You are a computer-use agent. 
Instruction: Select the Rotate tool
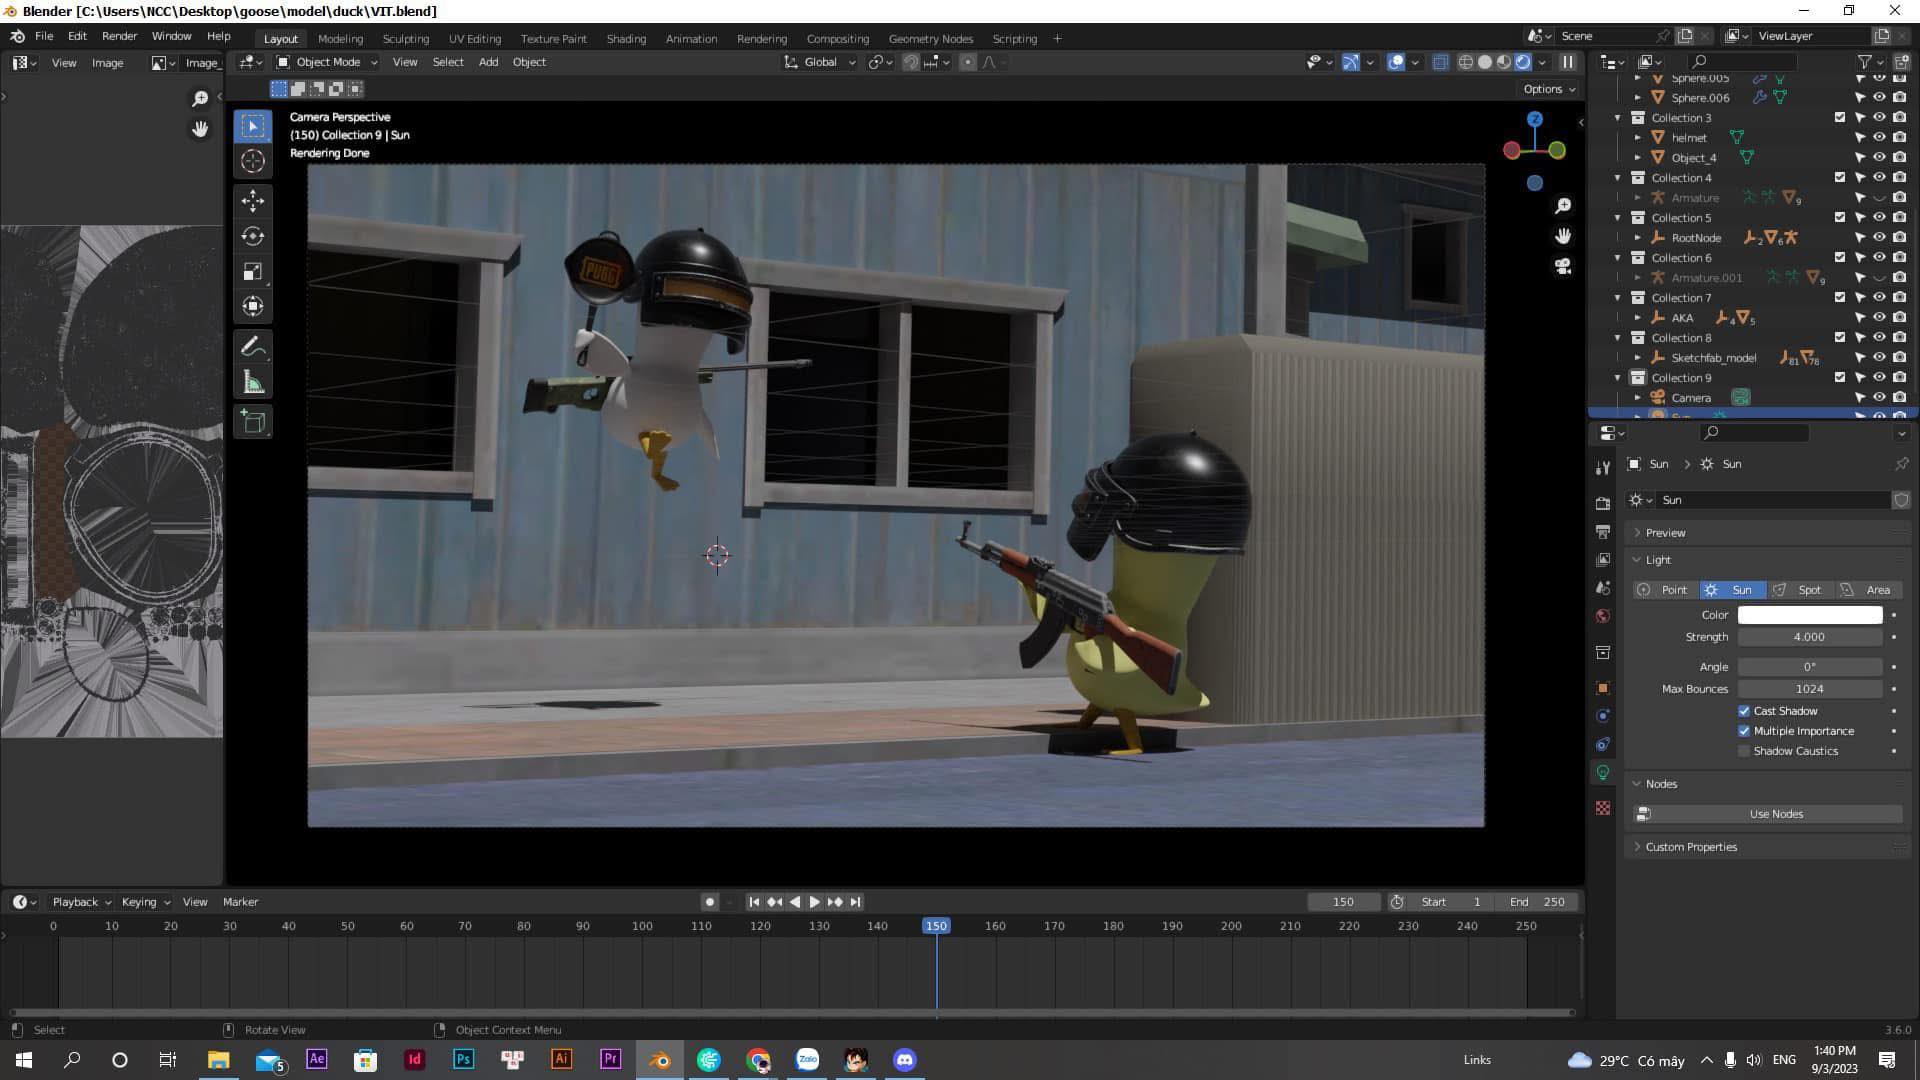tap(253, 236)
